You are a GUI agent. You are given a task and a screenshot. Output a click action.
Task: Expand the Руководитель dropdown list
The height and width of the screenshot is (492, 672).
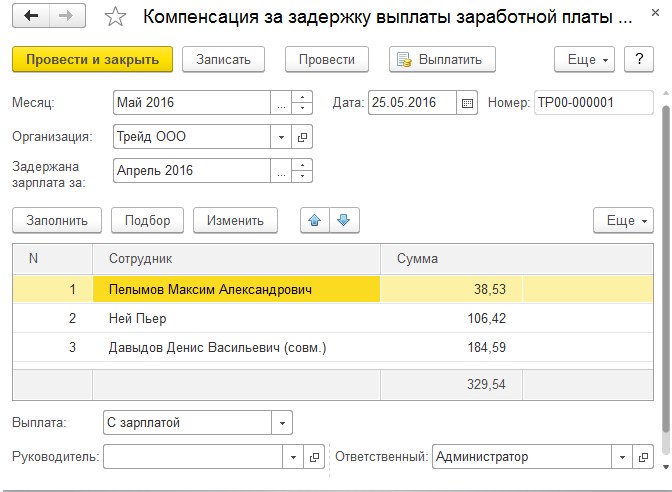(x=293, y=457)
